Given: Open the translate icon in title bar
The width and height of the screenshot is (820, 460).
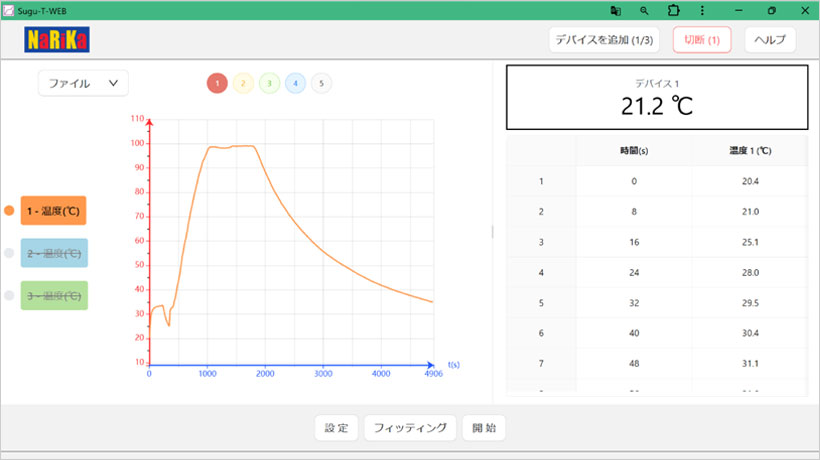Looking at the screenshot, I should click(x=615, y=10).
